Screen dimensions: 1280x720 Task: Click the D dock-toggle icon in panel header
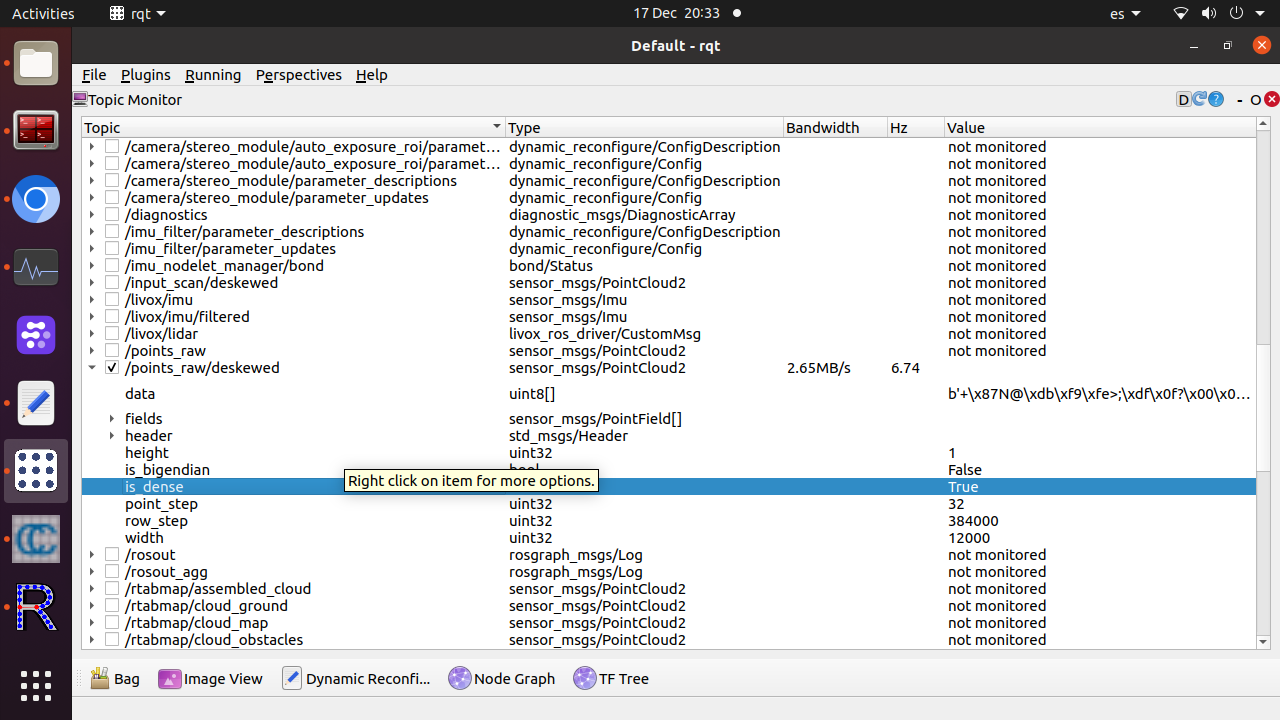pyautogui.click(x=1184, y=99)
